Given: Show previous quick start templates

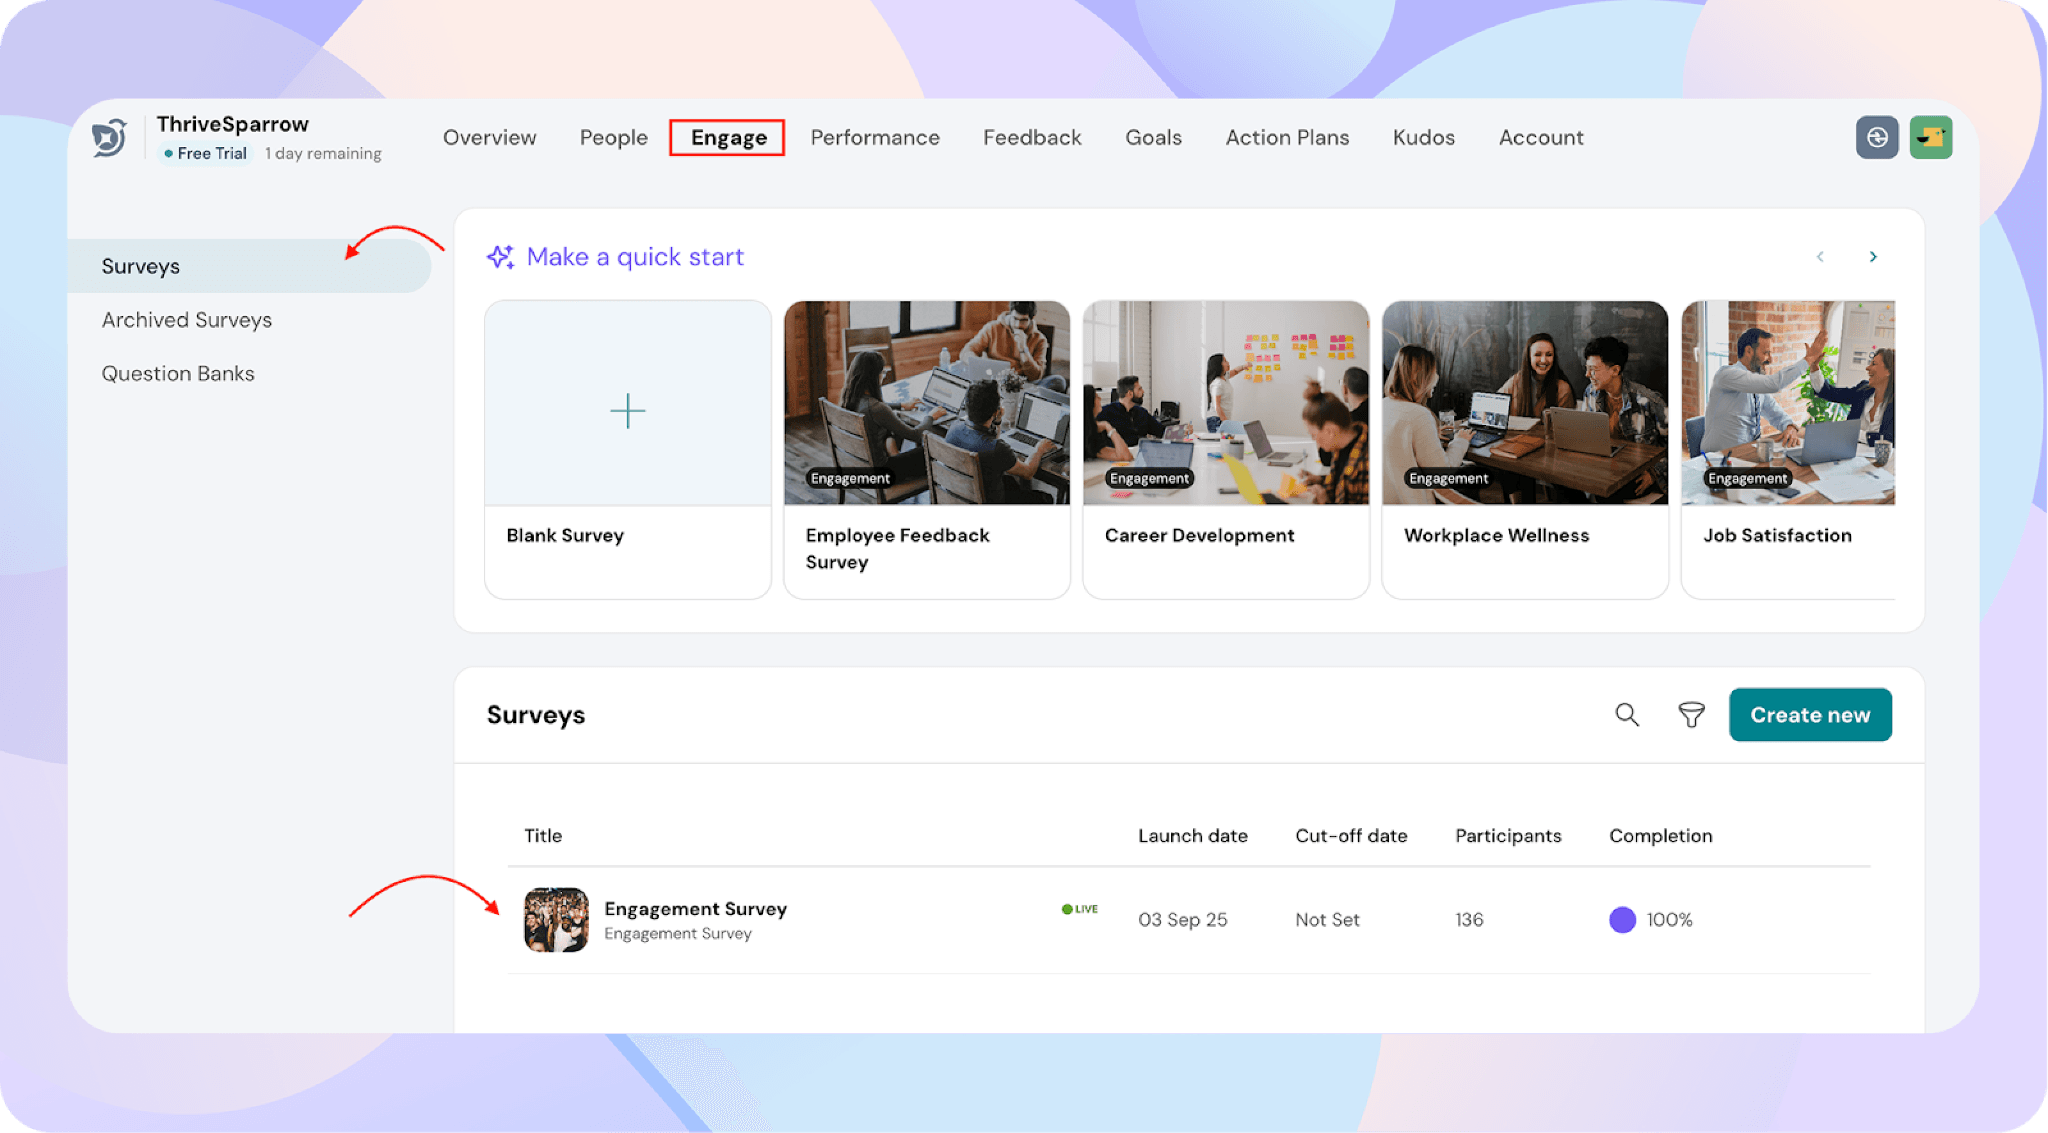Looking at the screenshot, I should 1820,257.
